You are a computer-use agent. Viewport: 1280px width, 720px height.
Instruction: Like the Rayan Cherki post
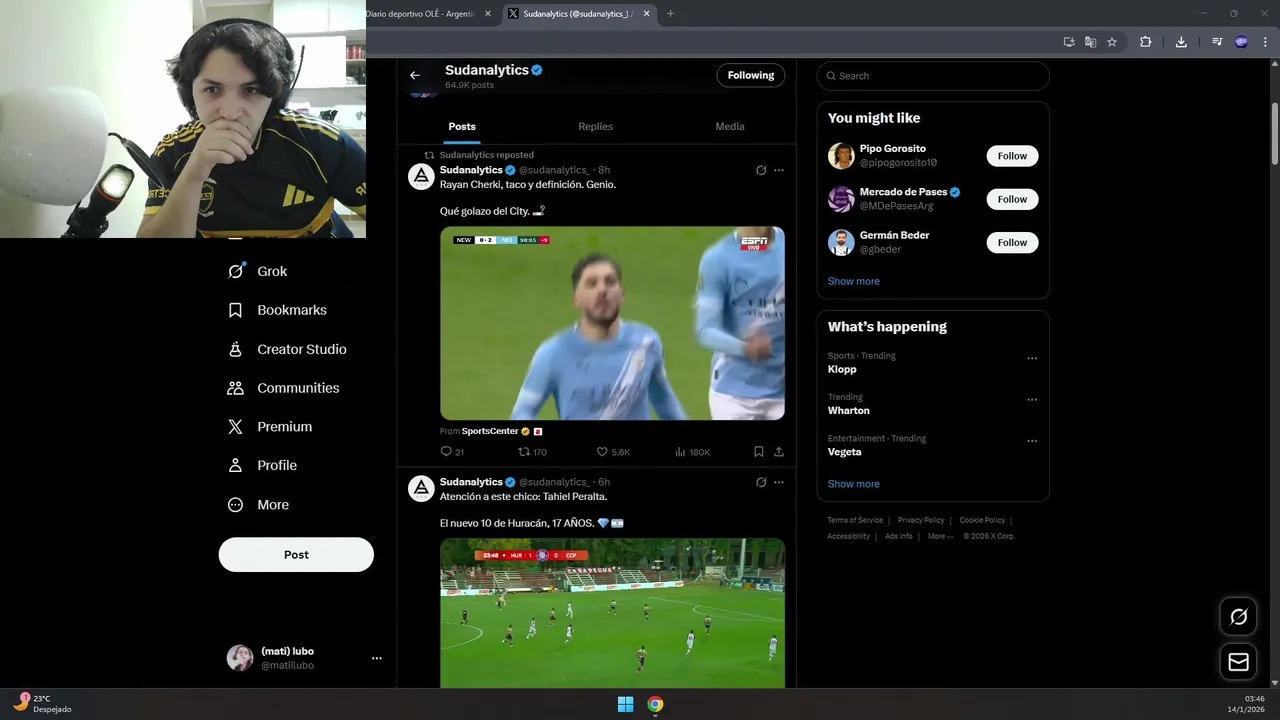pos(613,452)
